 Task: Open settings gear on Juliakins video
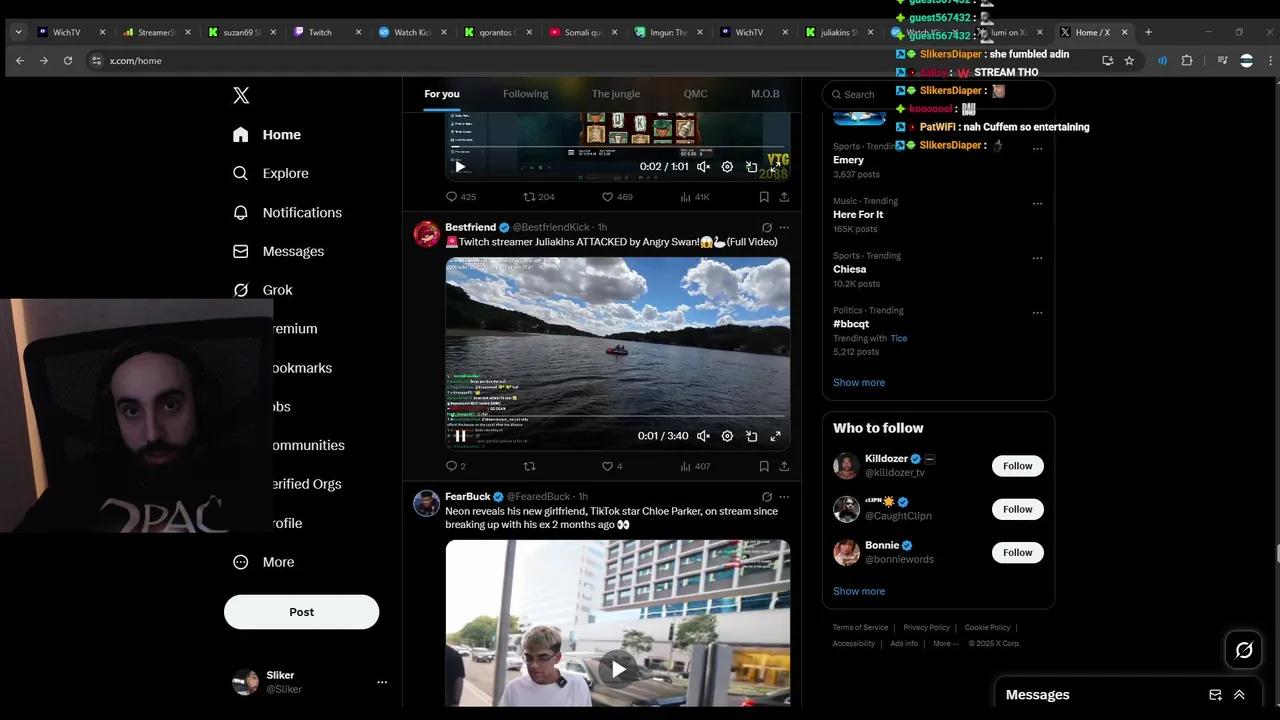727,436
